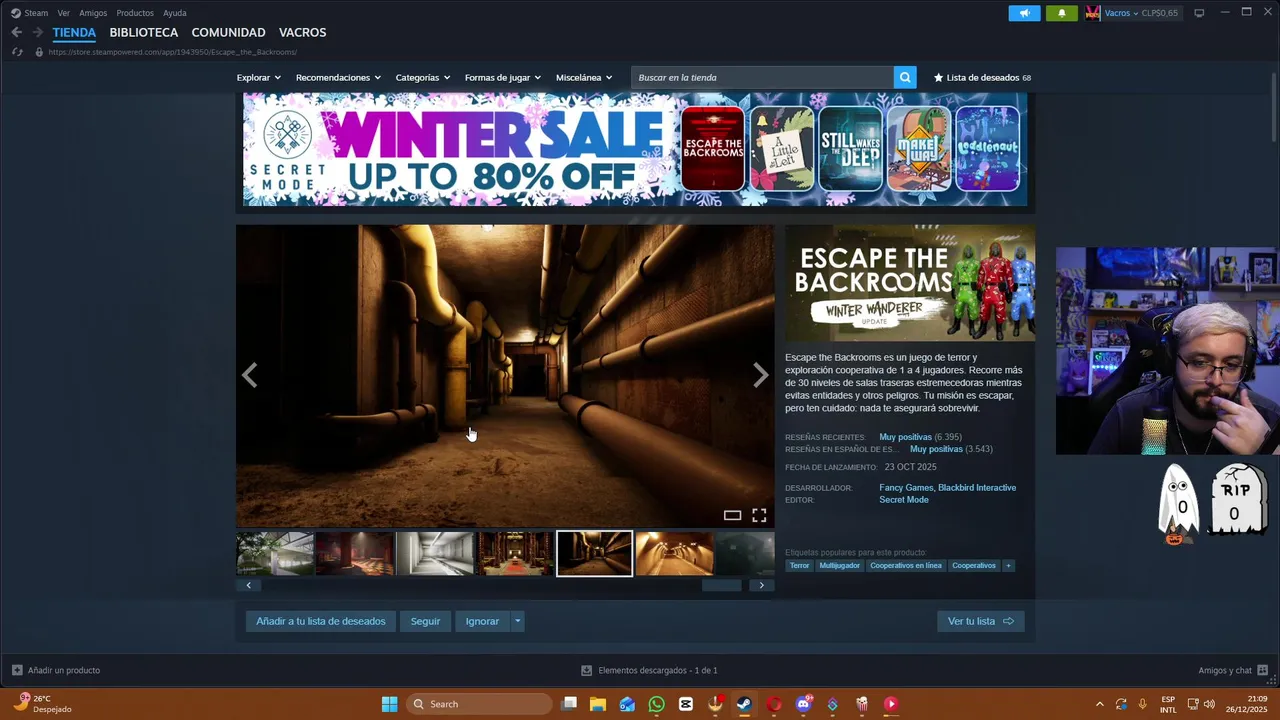Image resolution: width=1280 pixels, height=720 pixels.
Task: Expand the Recomendaciones menu
Action: [x=338, y=77]
